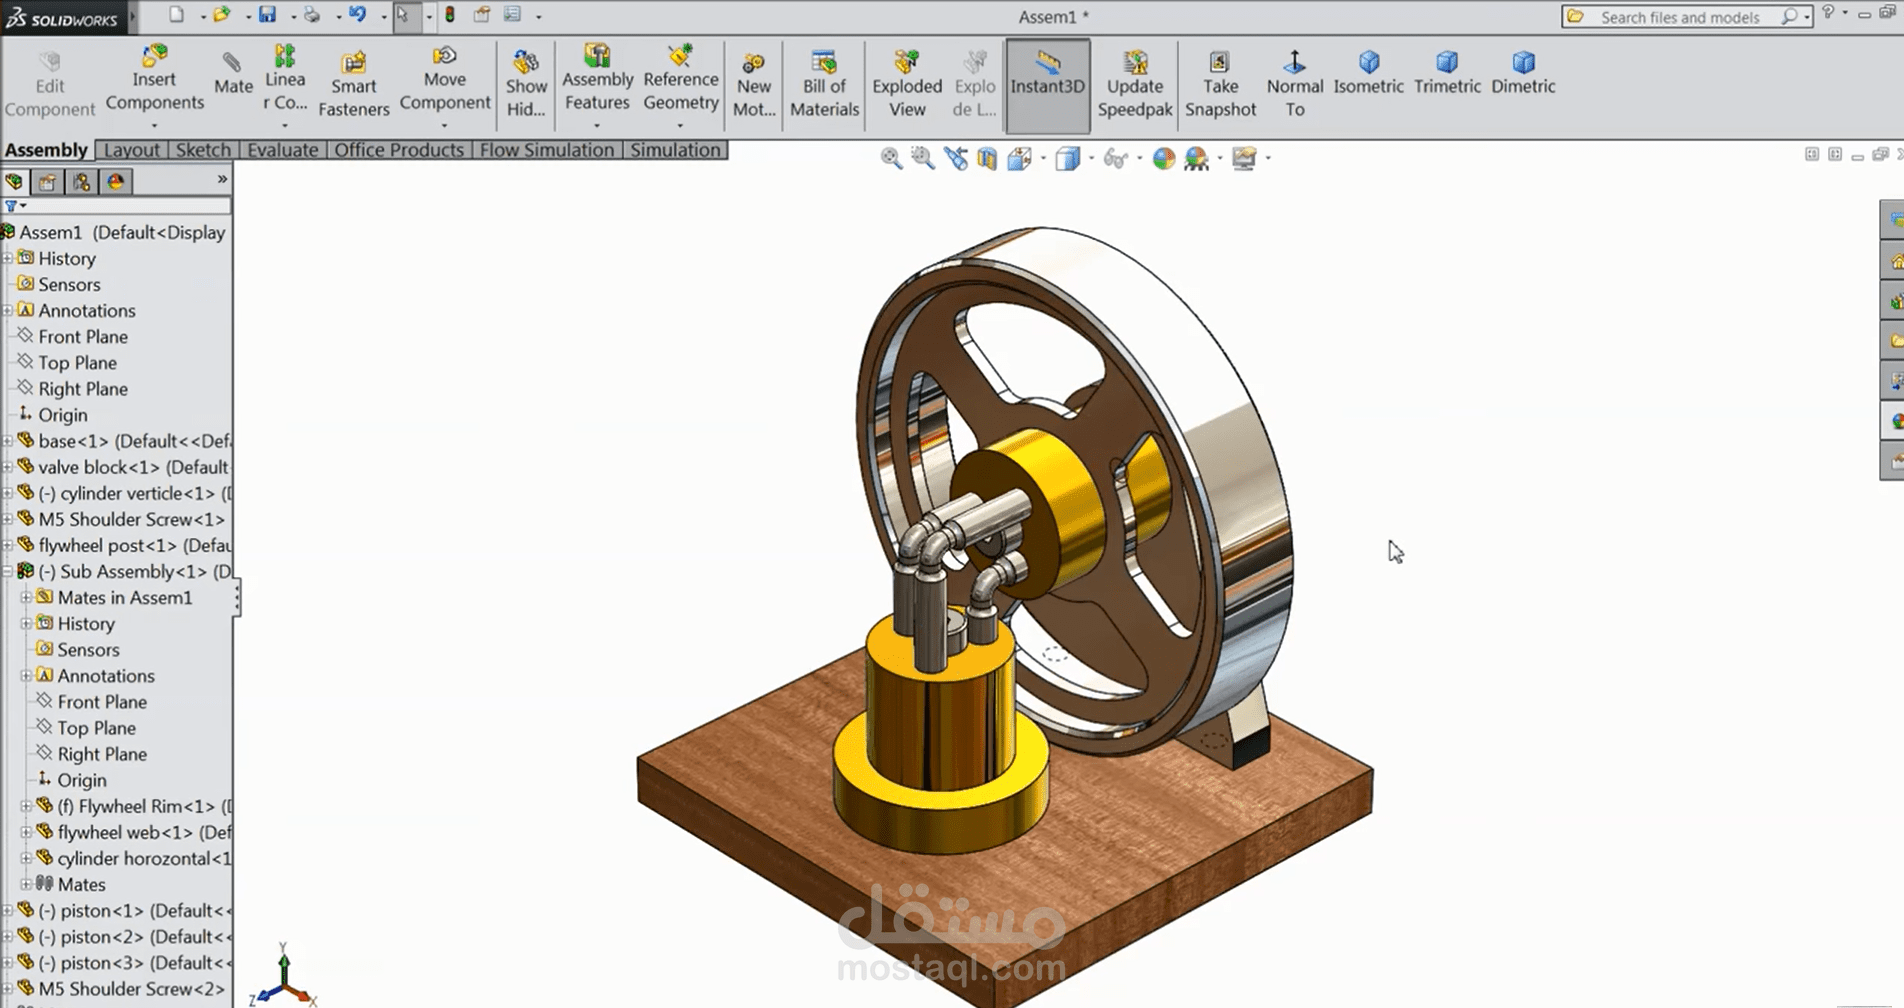
Task: Create an Exploded View
Action: [x=907, y=84]
